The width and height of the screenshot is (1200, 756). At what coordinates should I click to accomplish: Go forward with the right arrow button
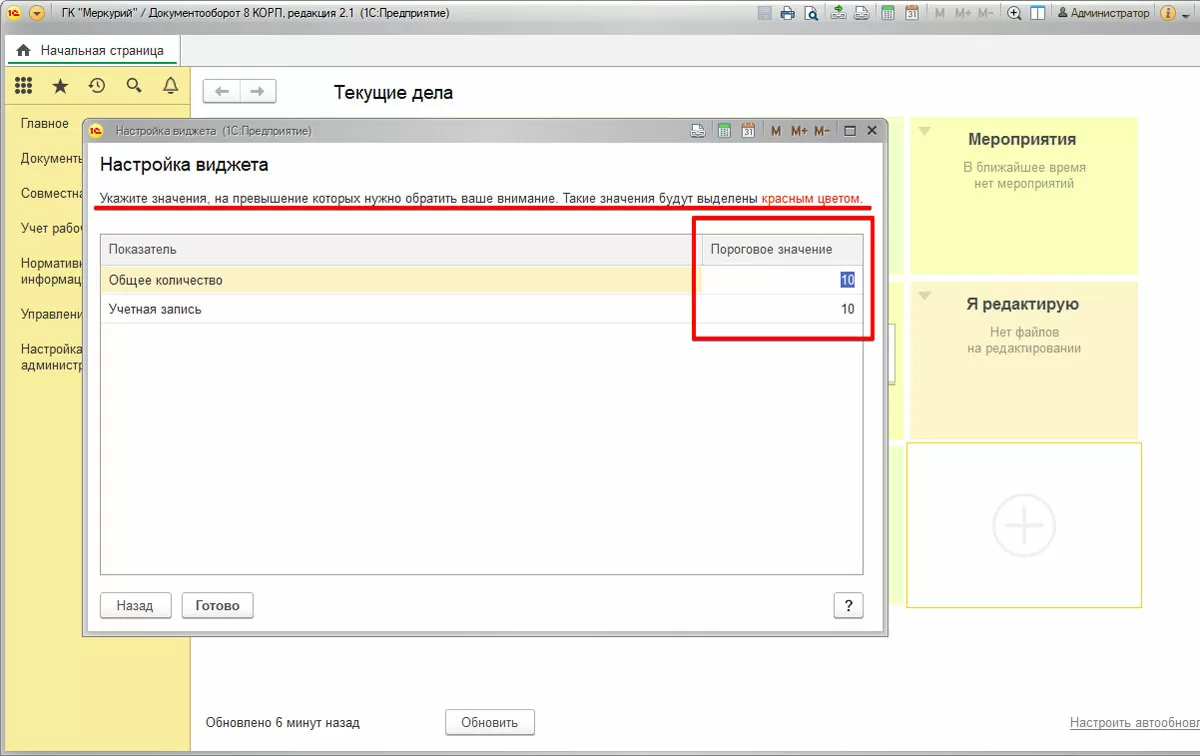(258, 92)
